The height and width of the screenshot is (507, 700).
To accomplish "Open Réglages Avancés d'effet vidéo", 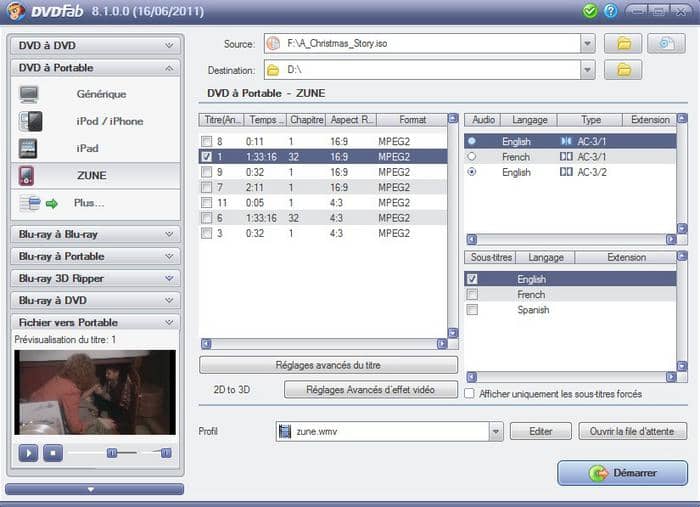I will click(371, 390).
